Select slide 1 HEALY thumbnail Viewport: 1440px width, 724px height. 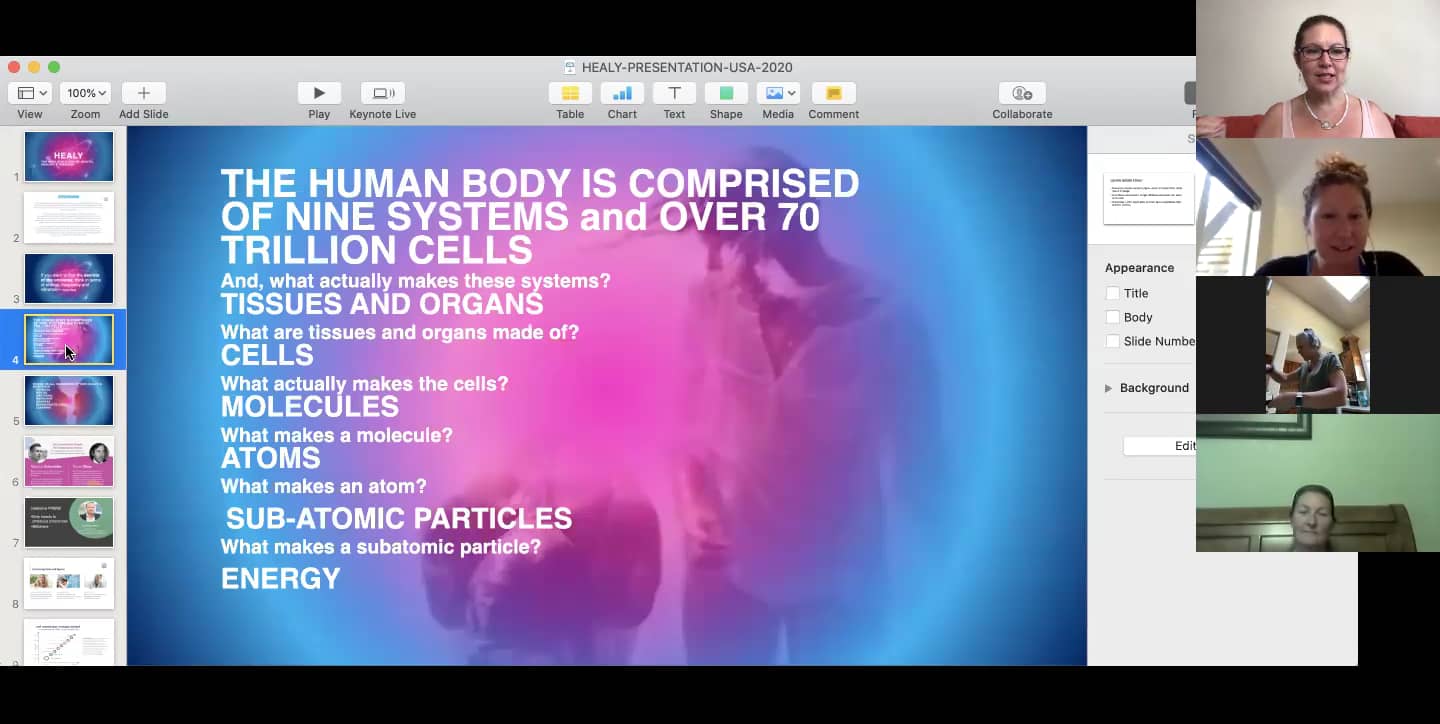69,157
